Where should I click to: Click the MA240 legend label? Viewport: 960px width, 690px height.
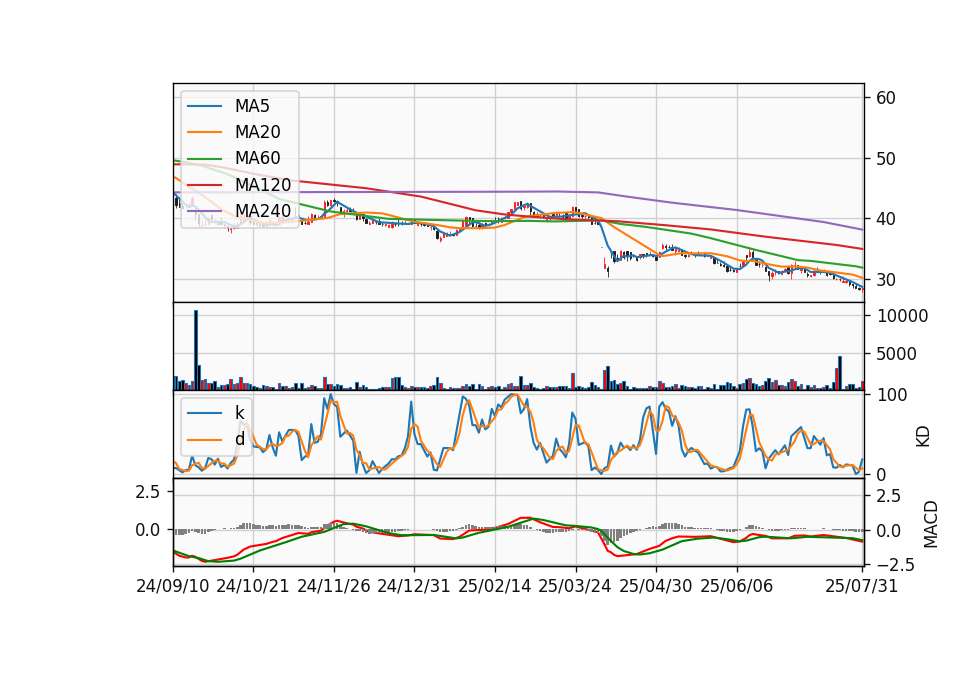pos(263,211)
